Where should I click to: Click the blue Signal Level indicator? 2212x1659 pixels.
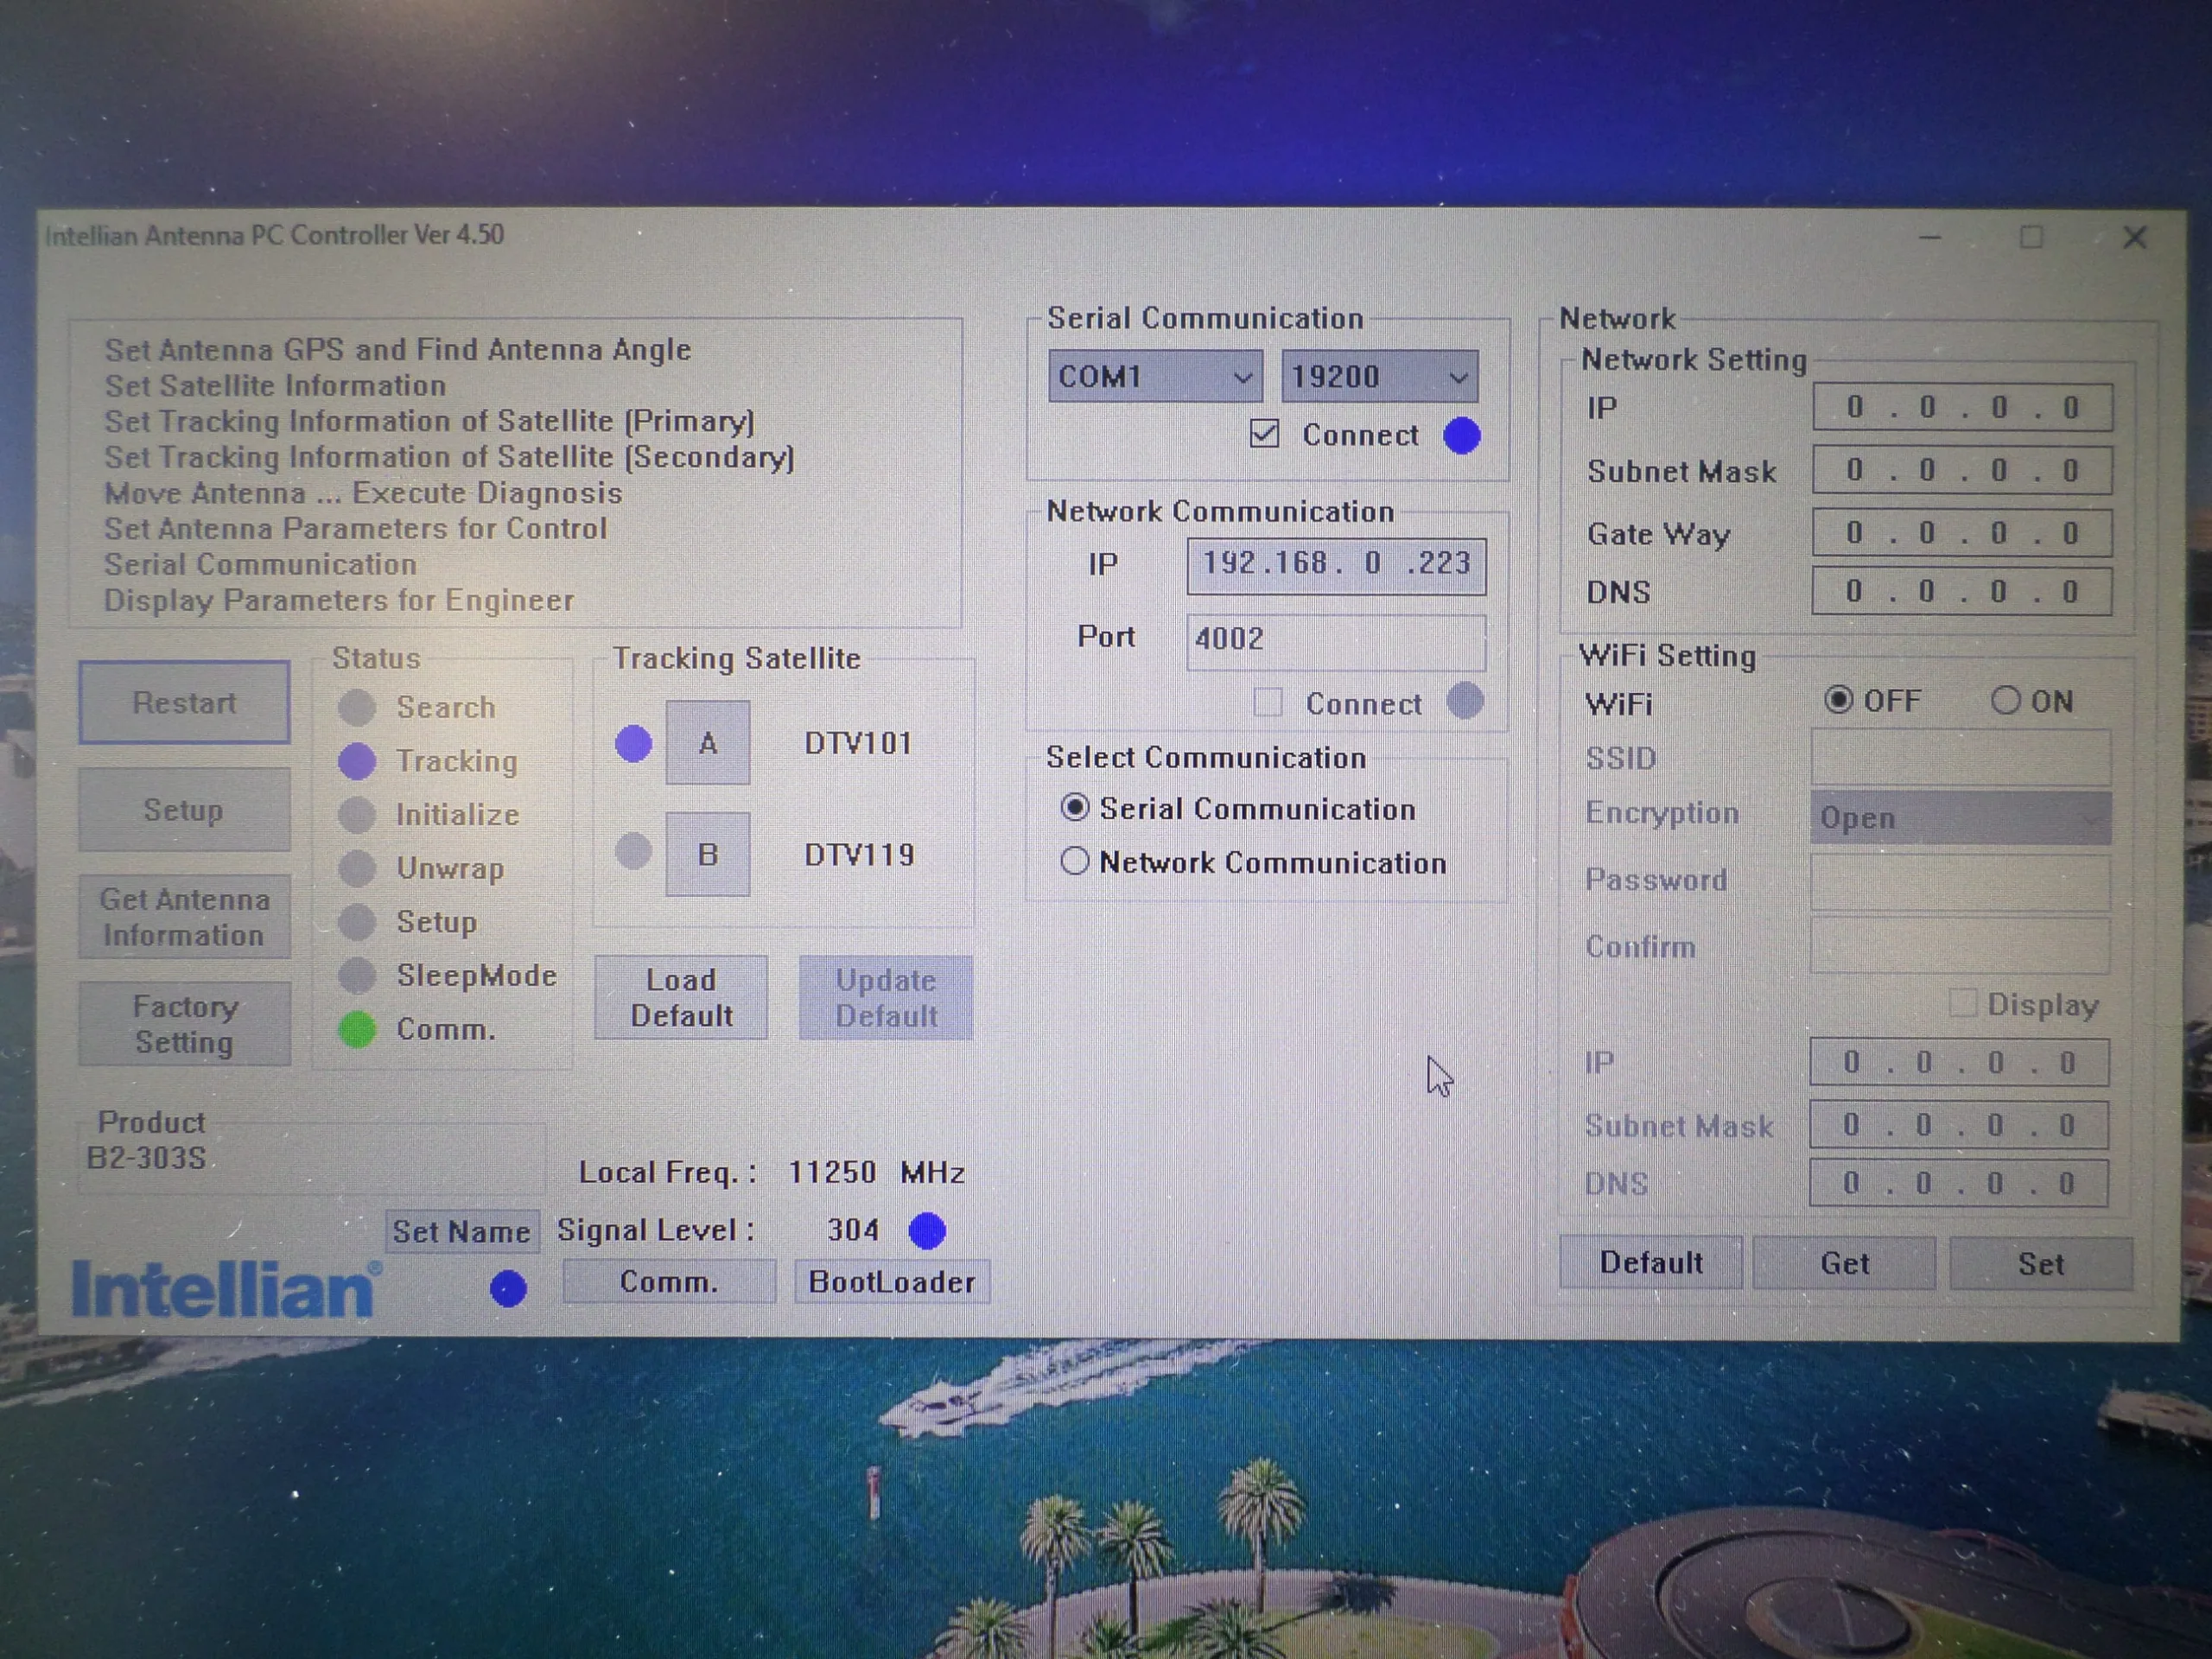(927, 1230)
